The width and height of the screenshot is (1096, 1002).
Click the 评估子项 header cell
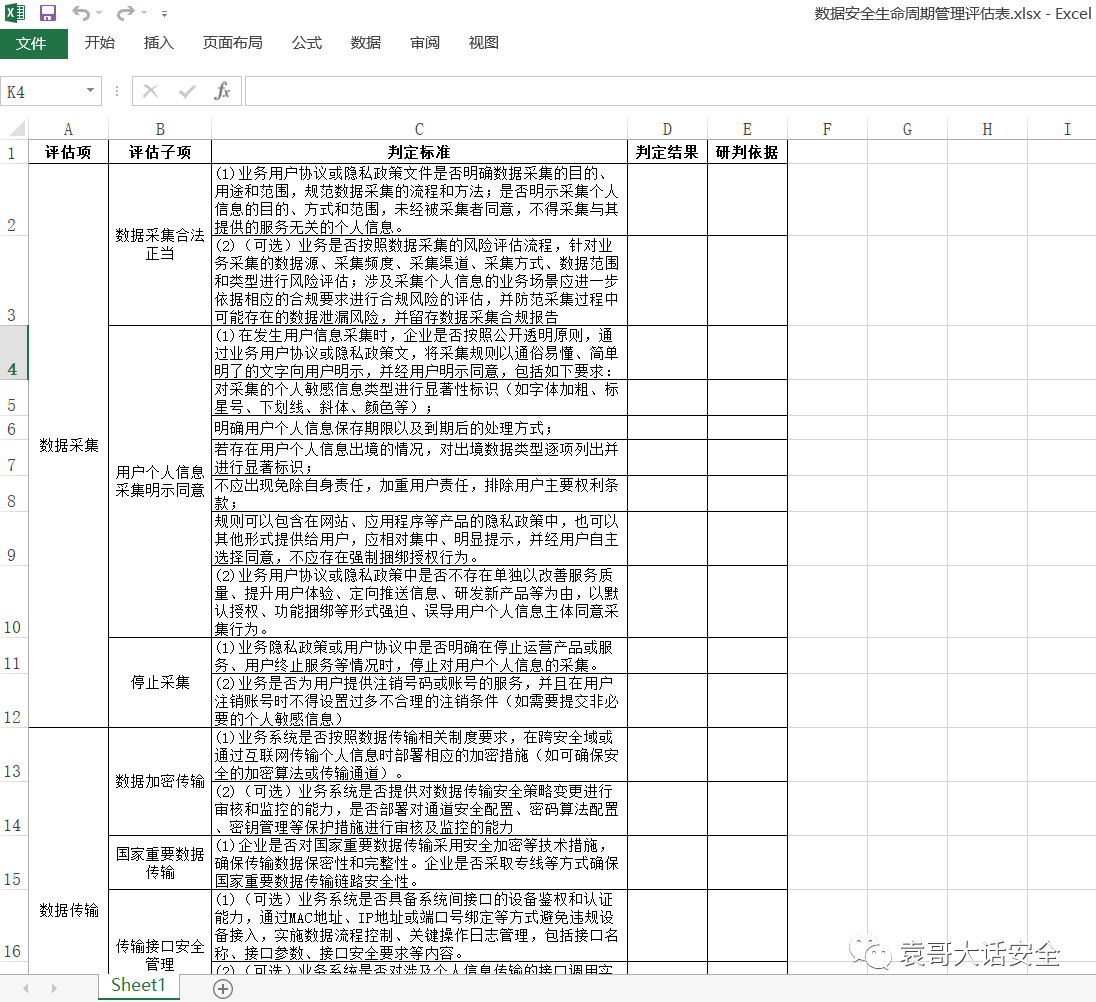coord(159,152)
